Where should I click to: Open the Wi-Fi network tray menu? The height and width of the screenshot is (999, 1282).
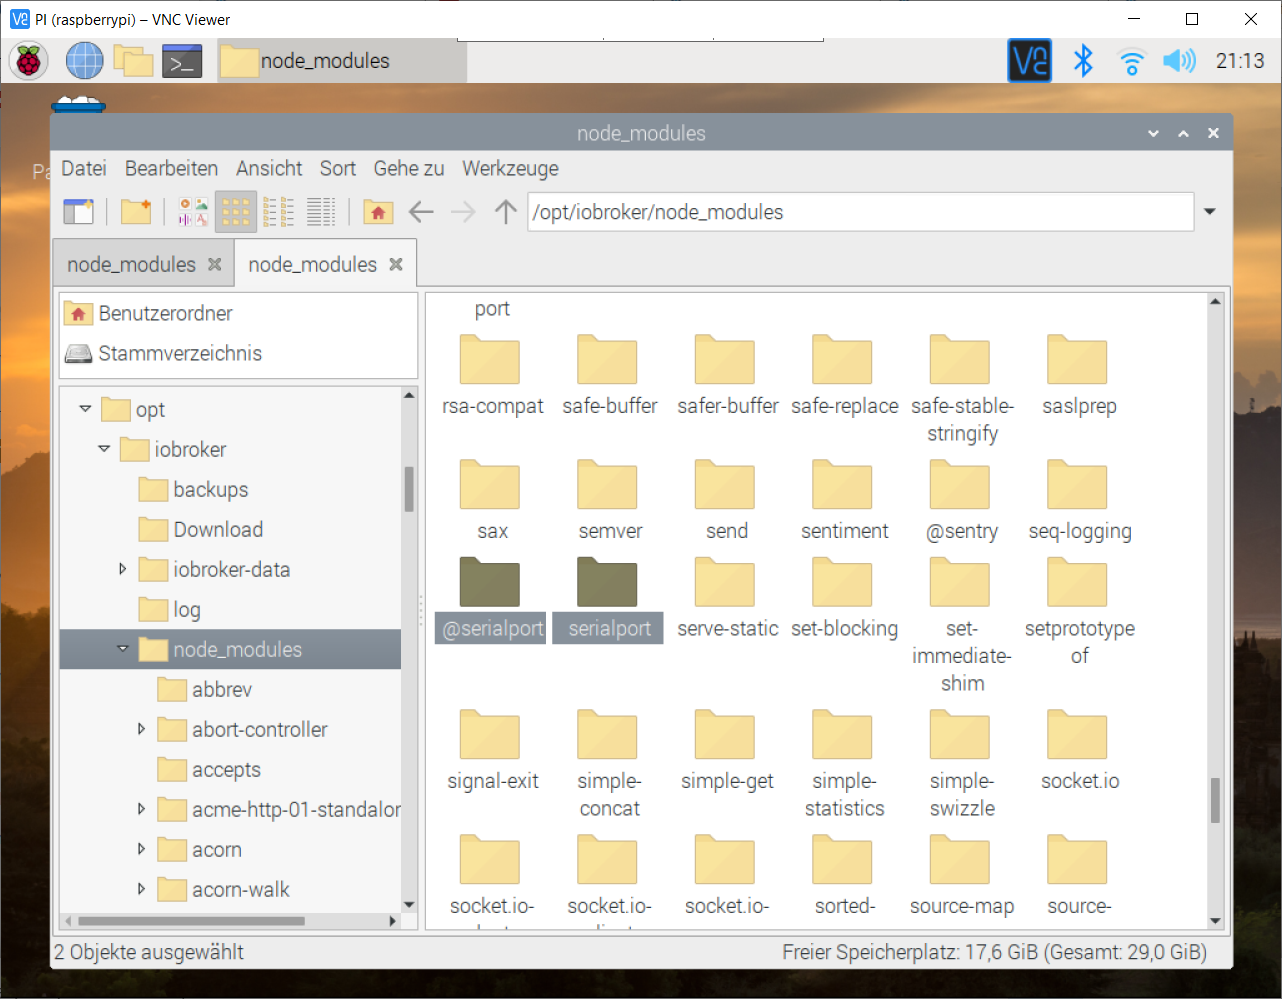point(1131,61)
